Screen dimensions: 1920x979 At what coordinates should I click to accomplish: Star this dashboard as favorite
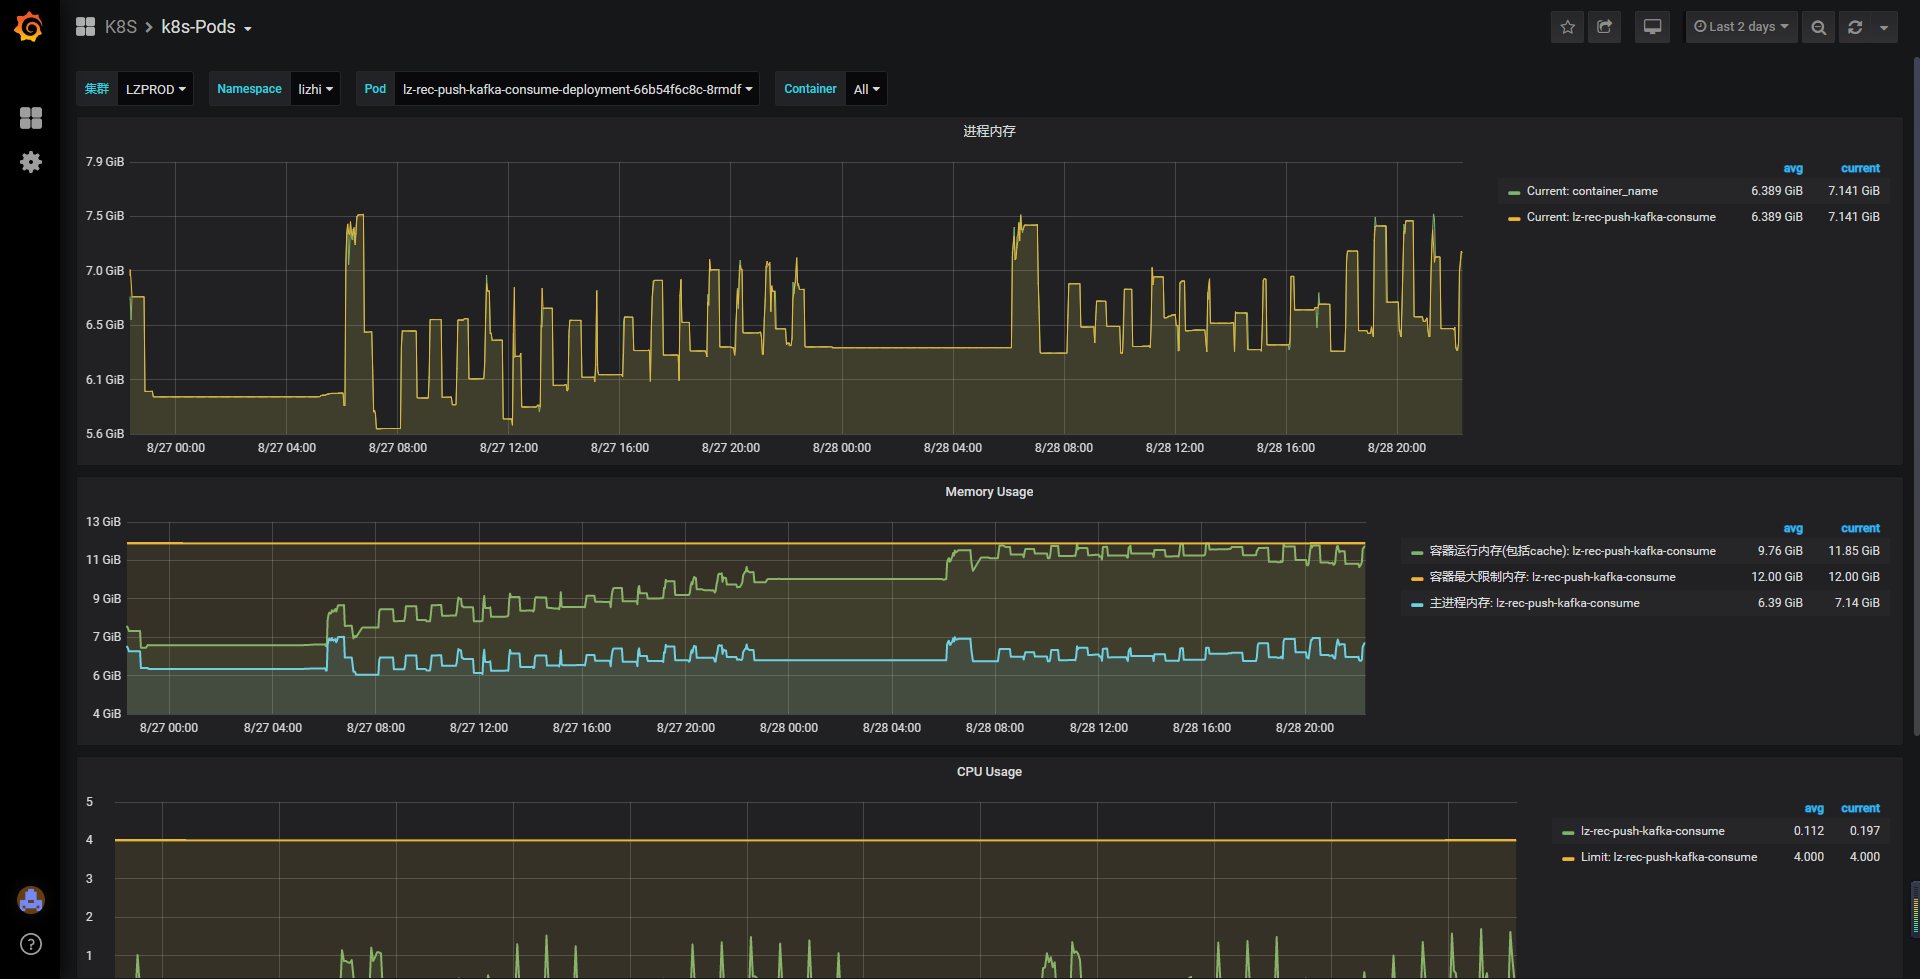pos(1567,27)
